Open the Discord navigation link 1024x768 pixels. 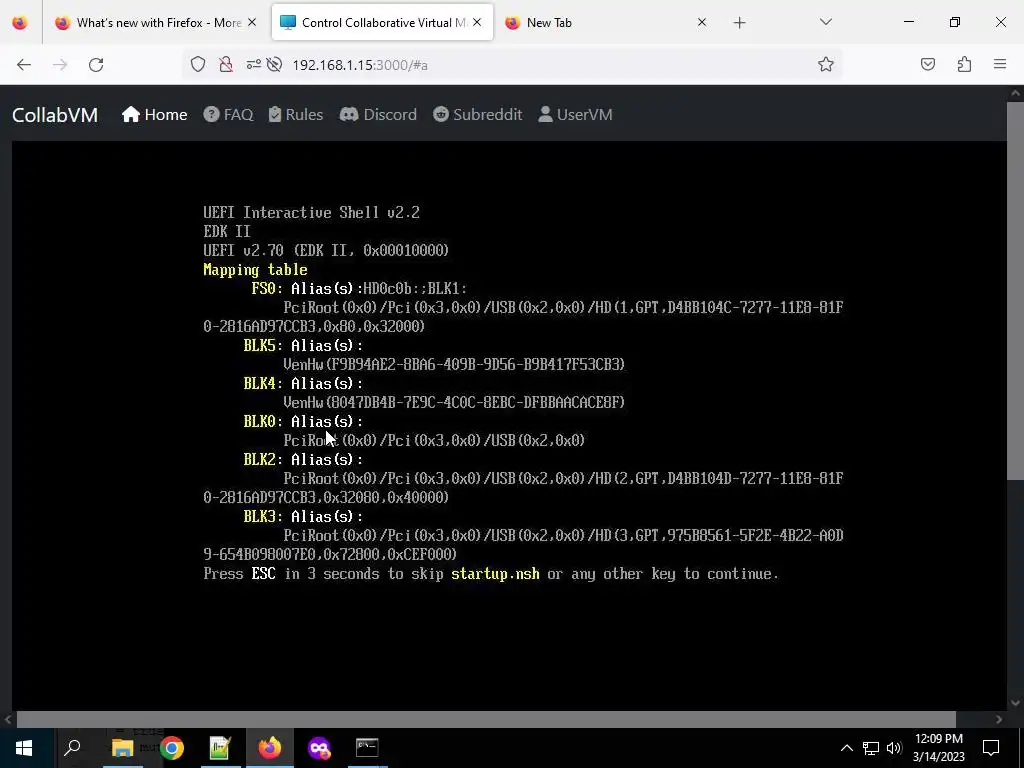[x=378, y=114]
